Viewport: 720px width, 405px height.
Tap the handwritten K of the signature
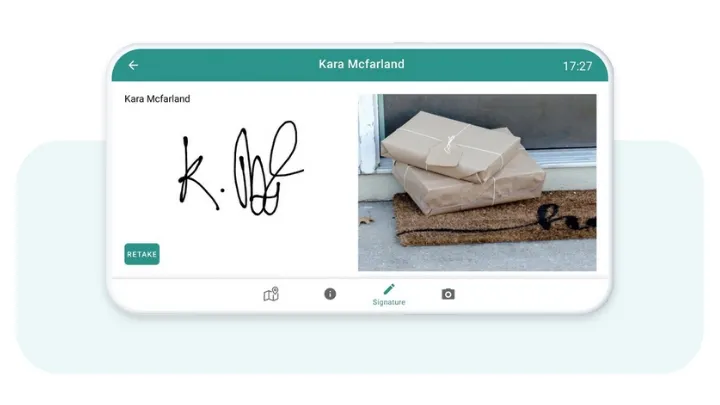pos(197,173)
